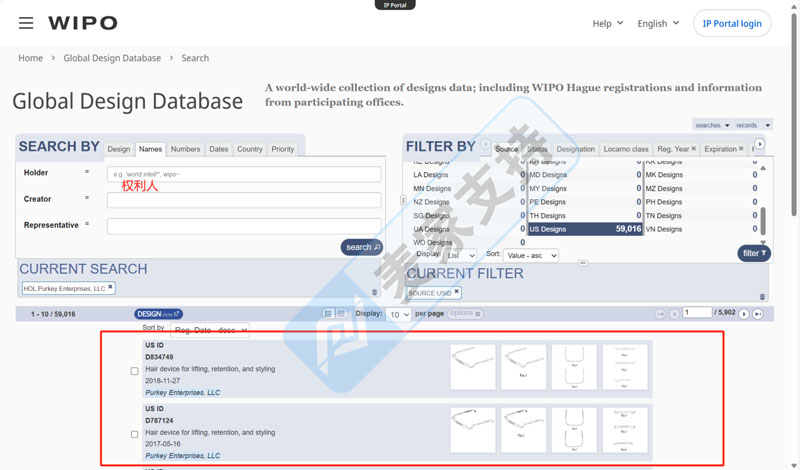
Task: Switch to the Country search tab
Action: tap(249, 149)
